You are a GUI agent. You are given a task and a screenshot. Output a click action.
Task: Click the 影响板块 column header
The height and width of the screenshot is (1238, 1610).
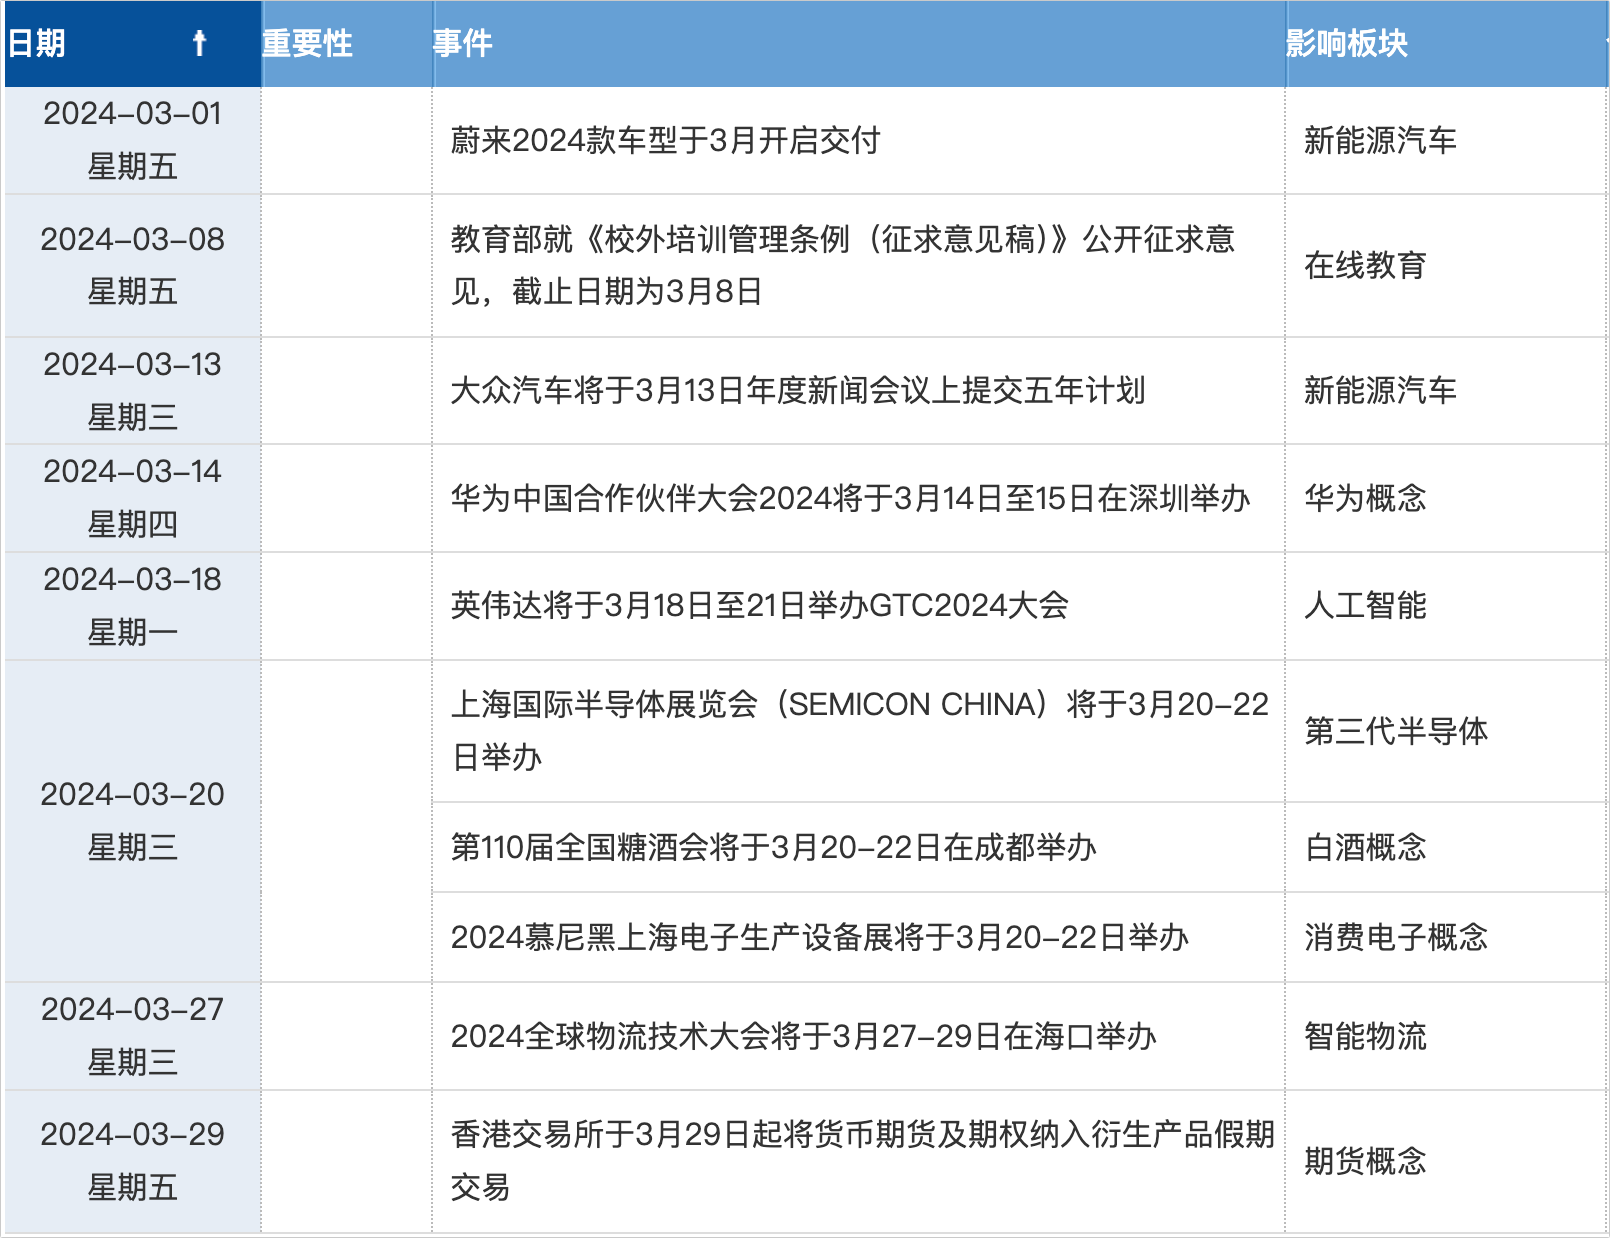1346,43
